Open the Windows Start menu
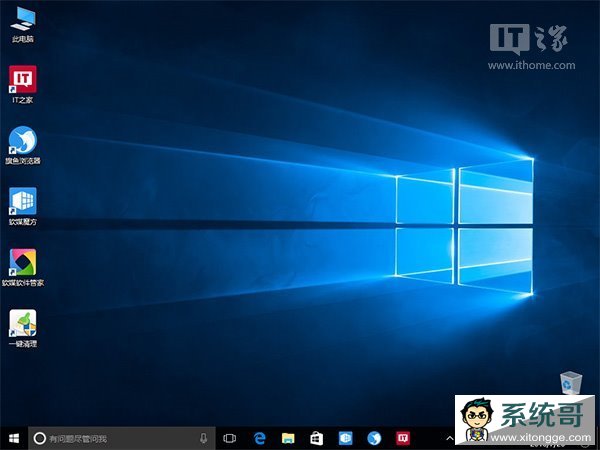 14,438
